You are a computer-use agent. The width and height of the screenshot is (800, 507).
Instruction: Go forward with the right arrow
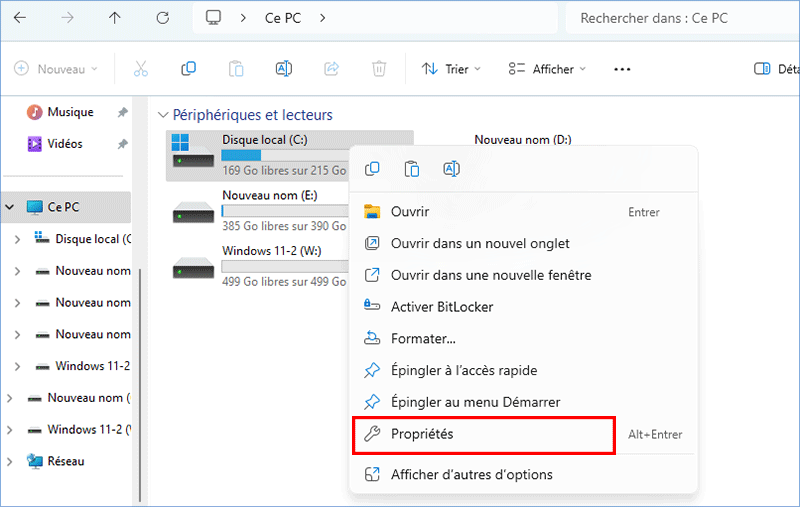coord(67,18)
